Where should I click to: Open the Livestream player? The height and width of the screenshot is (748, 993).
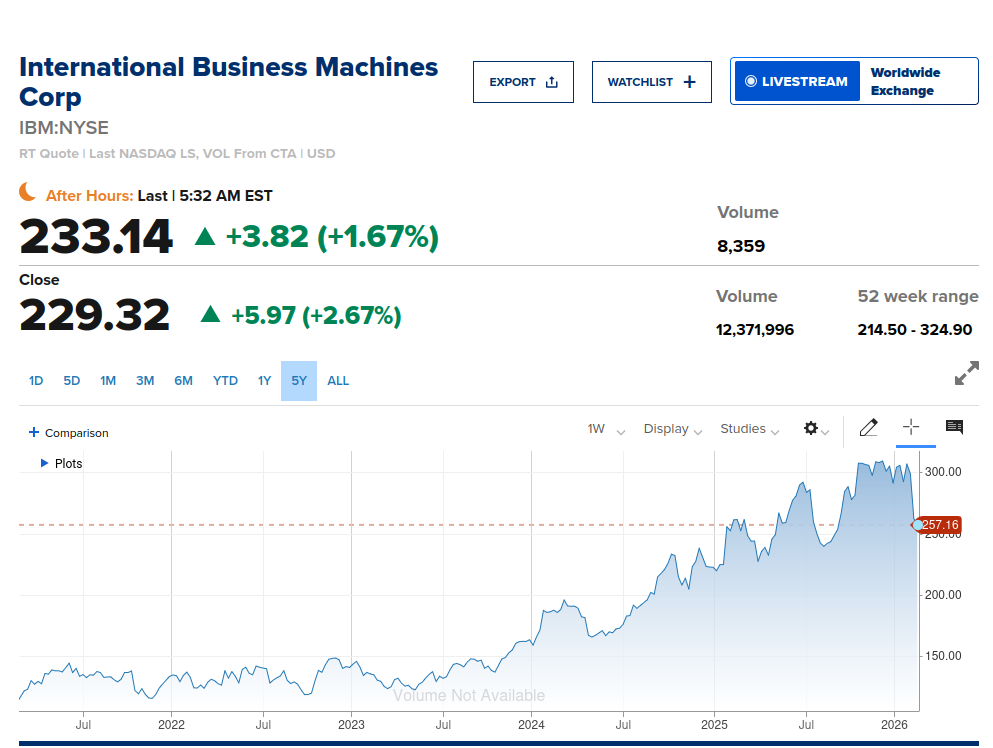pyautogui.click(x=796, y=82)
